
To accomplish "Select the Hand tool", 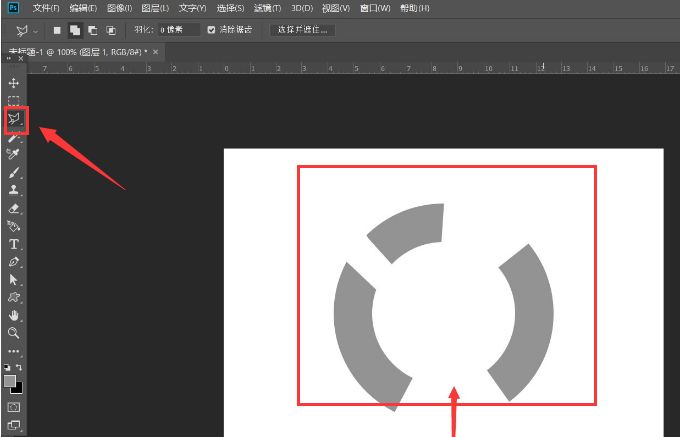I will tap(14, 315).
